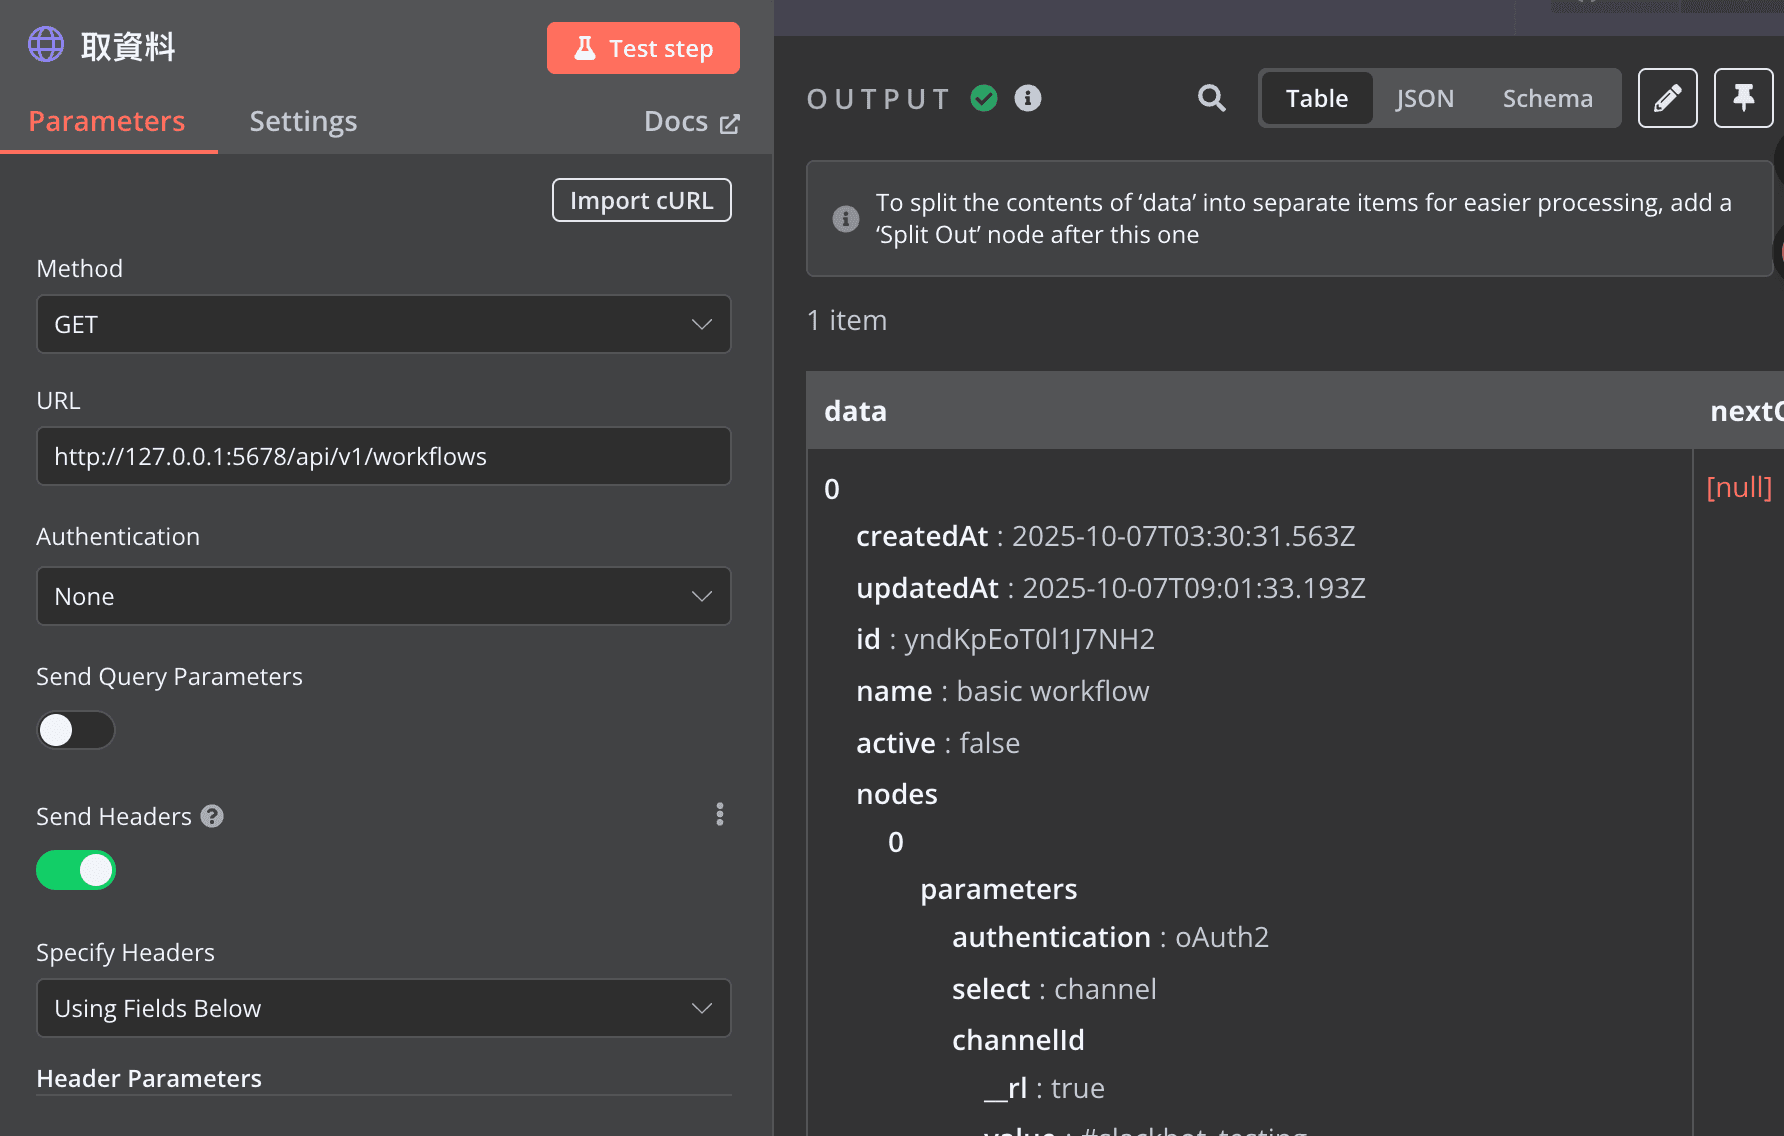1784x1136 pixels.
Task: Switch to the Settings tab
Action: (303, 121)
